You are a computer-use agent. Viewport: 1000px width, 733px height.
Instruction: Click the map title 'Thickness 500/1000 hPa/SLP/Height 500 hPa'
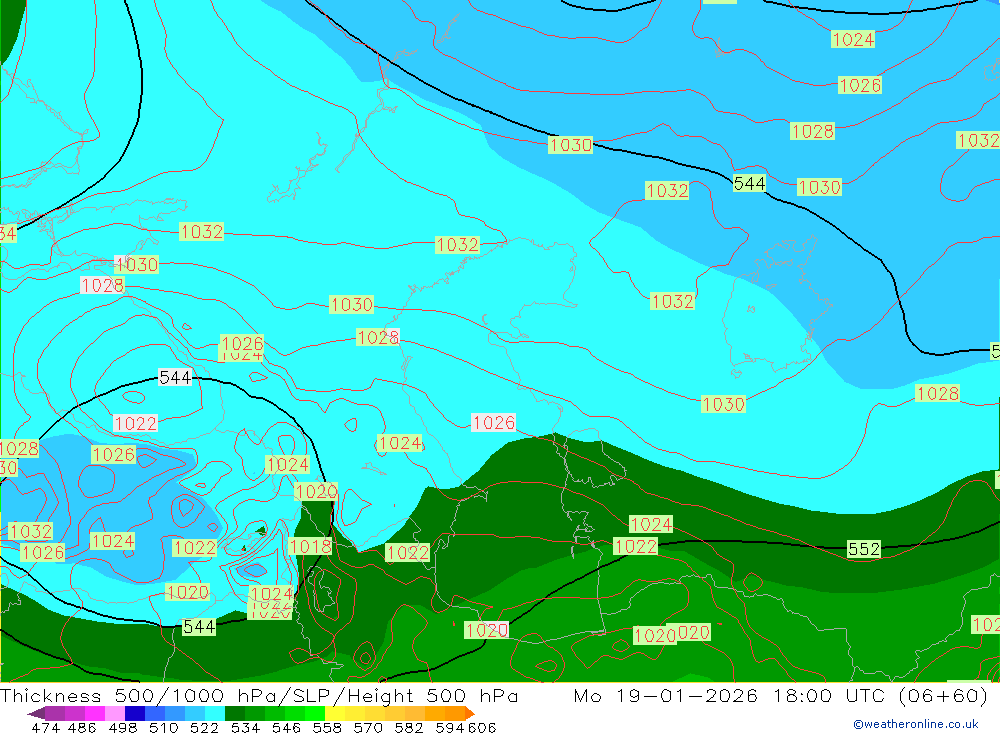[259, 695]
